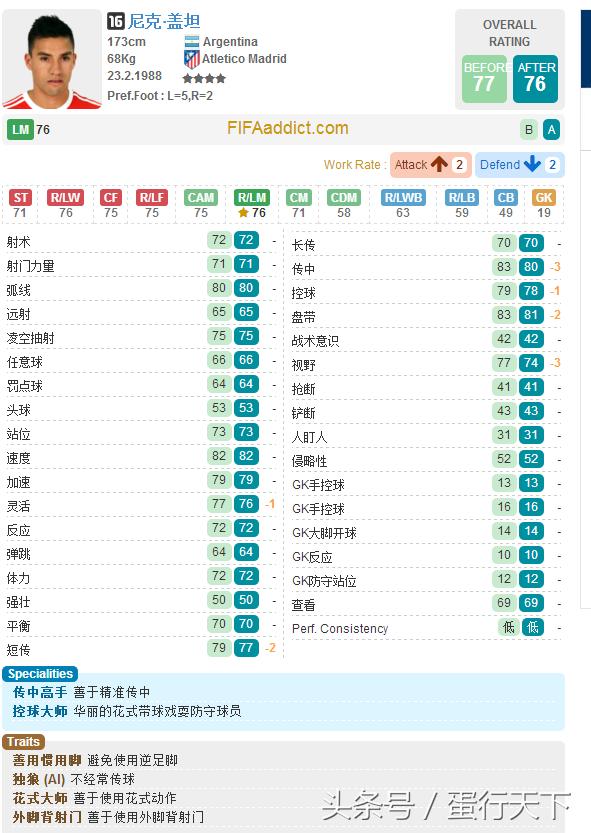The width and height of the screenshot is (591, 833).
Task: Select the GK position tab
Action: 544,198
